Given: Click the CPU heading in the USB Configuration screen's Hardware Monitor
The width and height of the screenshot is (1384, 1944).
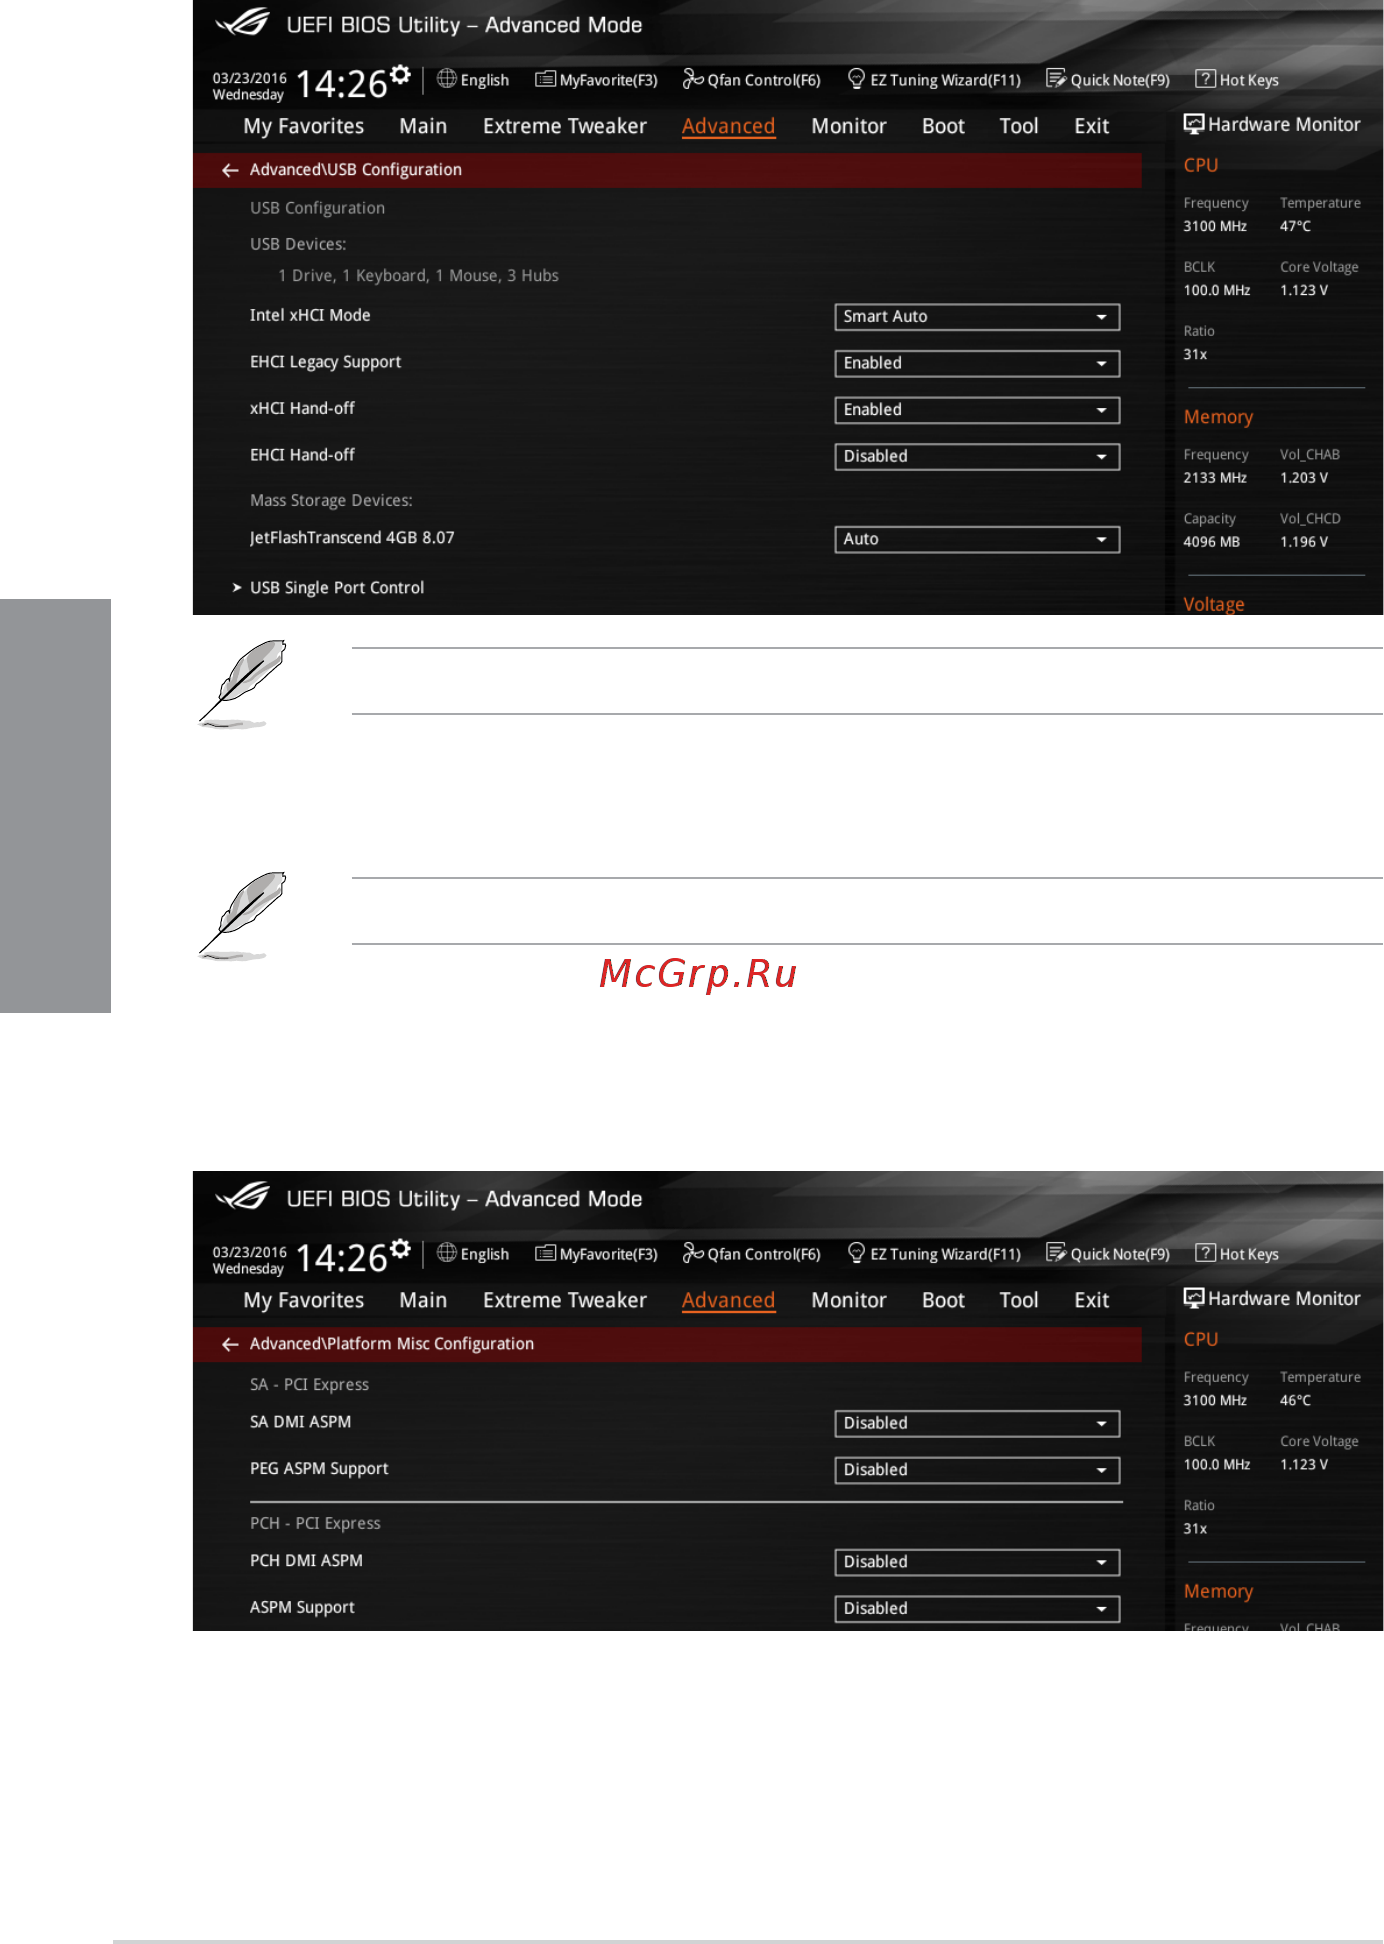Looking at the screenshot, I should pyautogui.click(x=1201, y=165).
